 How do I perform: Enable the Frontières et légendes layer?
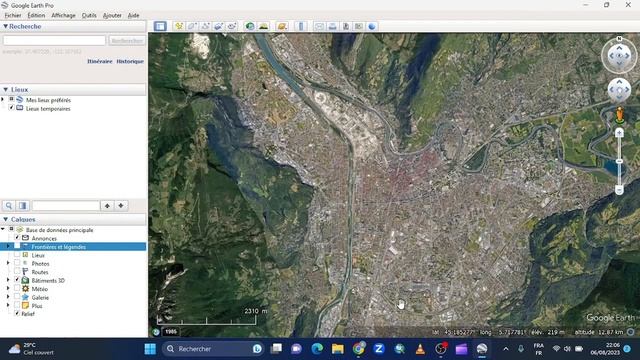coord(17,247)
